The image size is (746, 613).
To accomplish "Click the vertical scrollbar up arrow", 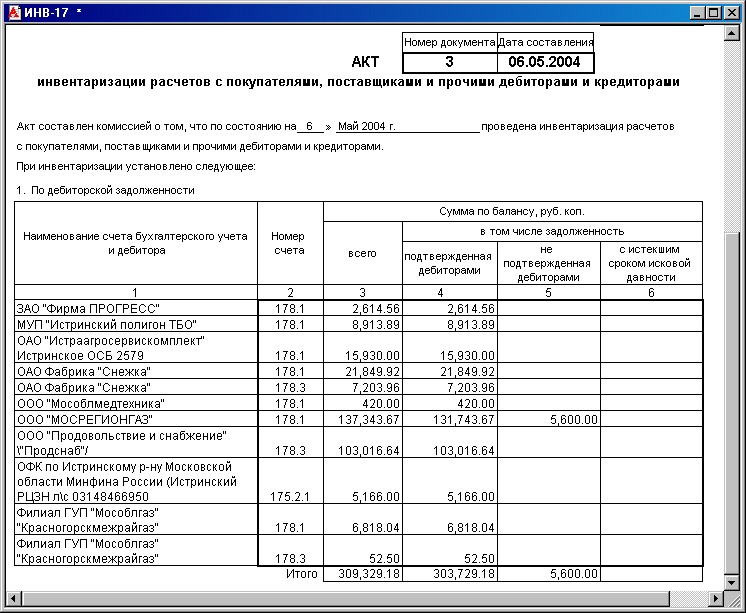I will (x=731, y=33).
